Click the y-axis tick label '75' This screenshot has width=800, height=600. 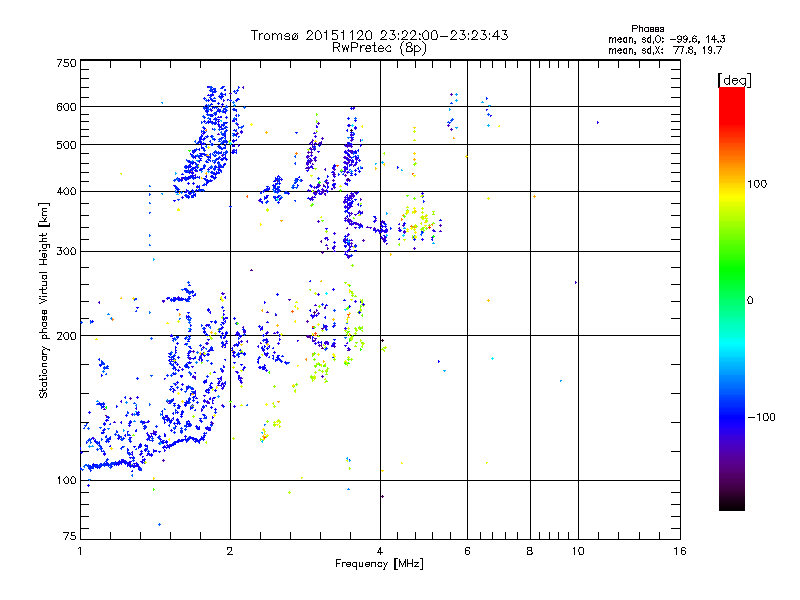[x=70, y=536]
